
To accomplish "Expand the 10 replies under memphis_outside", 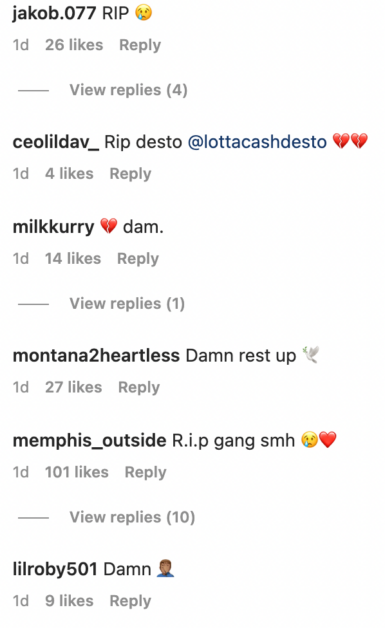I will click(x=132, y=517).
